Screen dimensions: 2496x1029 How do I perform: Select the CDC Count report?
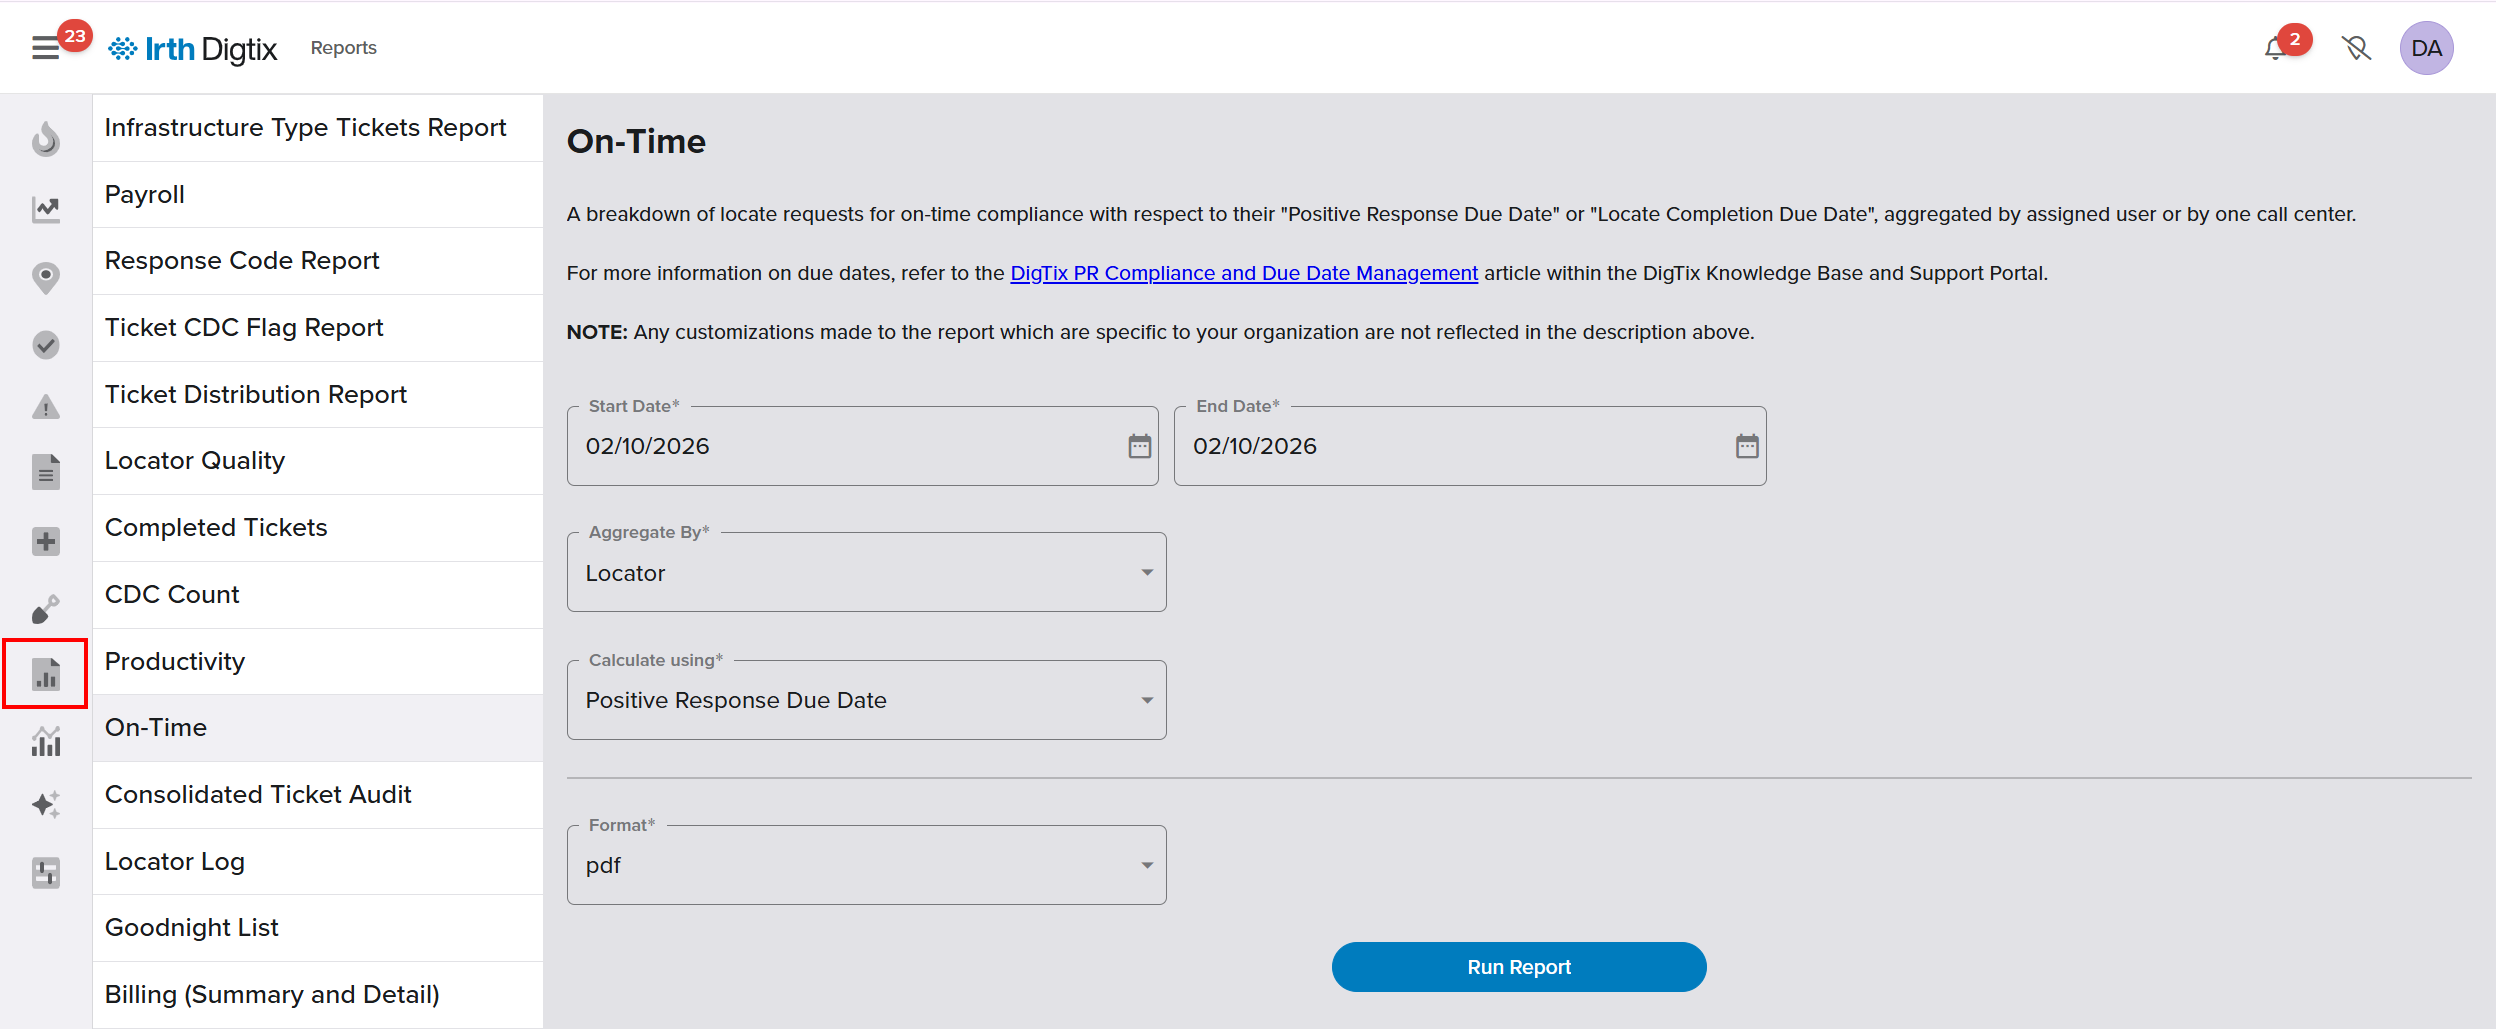tap(318, 595)
